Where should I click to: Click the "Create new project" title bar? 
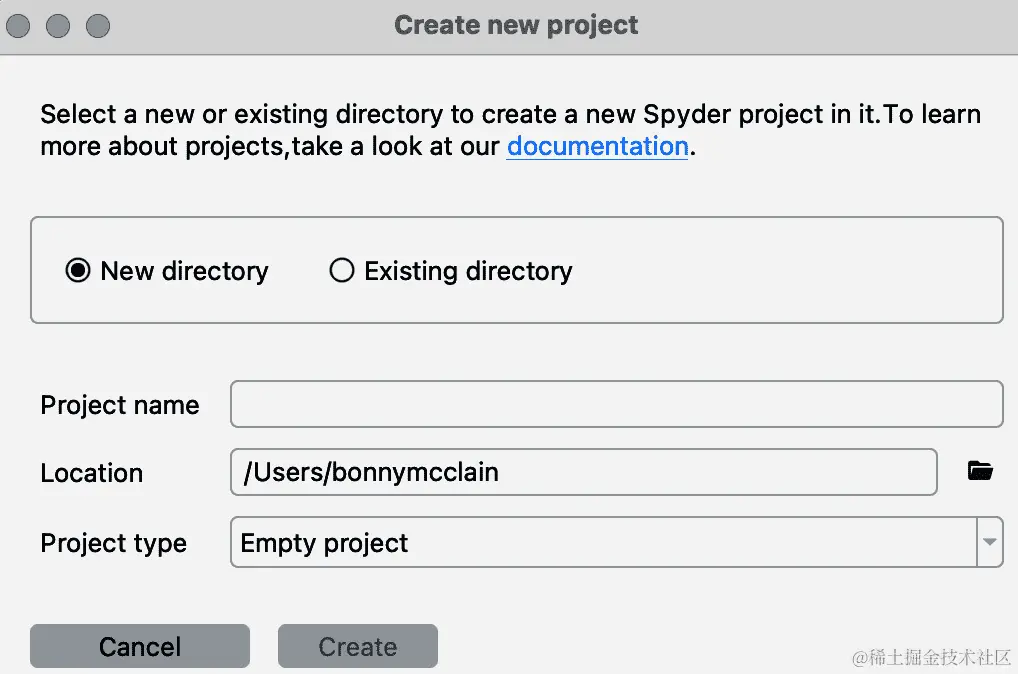pyautogui.click(x=516, y=26)
